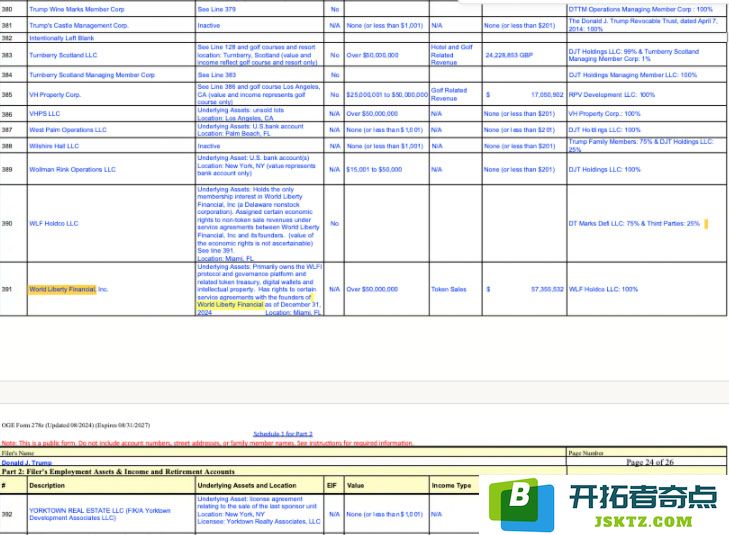
Task: Click 'Income Type' column header
Action: point(451,486)
